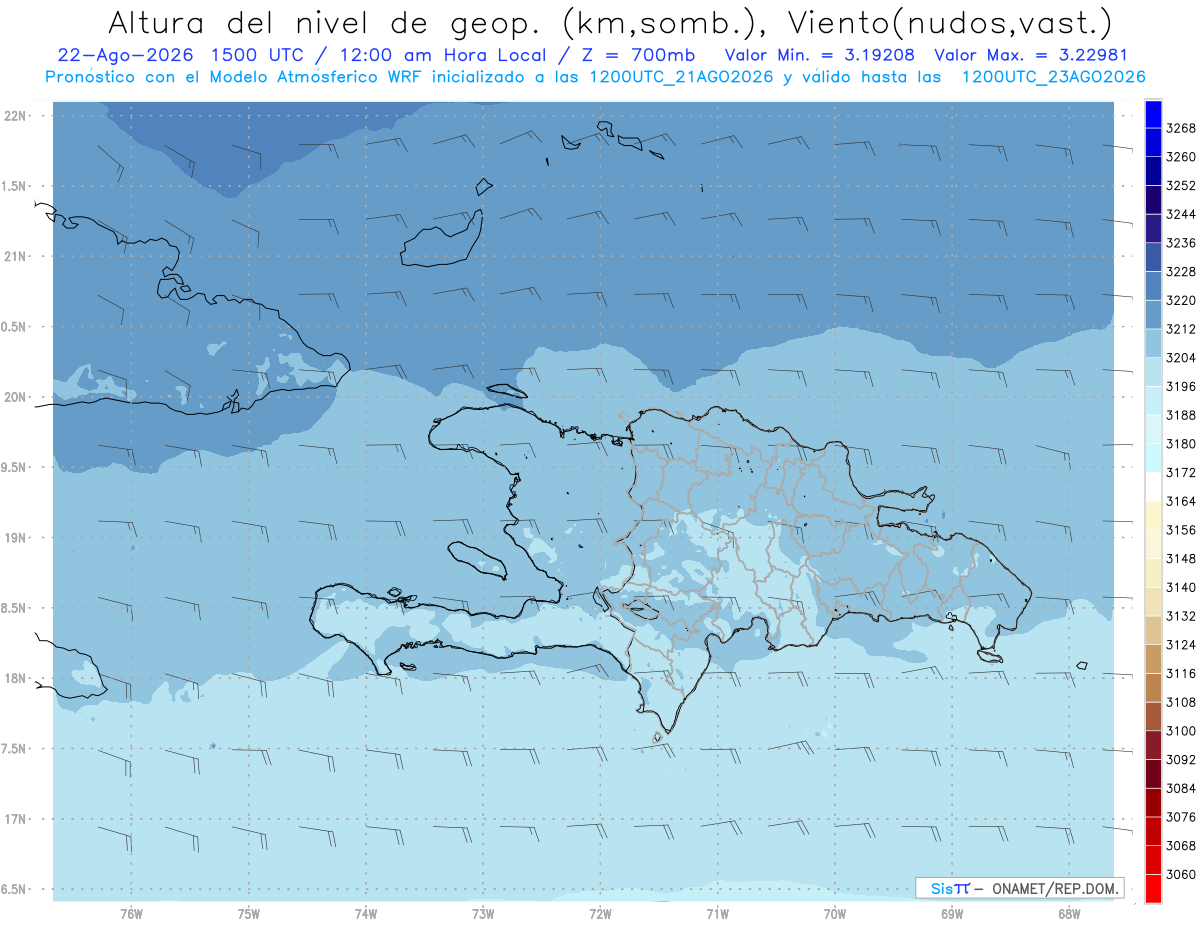Click the valid-until time '1200UTC_23AGO2026'
The width and height of the screenshot is (1200, 927).
[1053, 77]
